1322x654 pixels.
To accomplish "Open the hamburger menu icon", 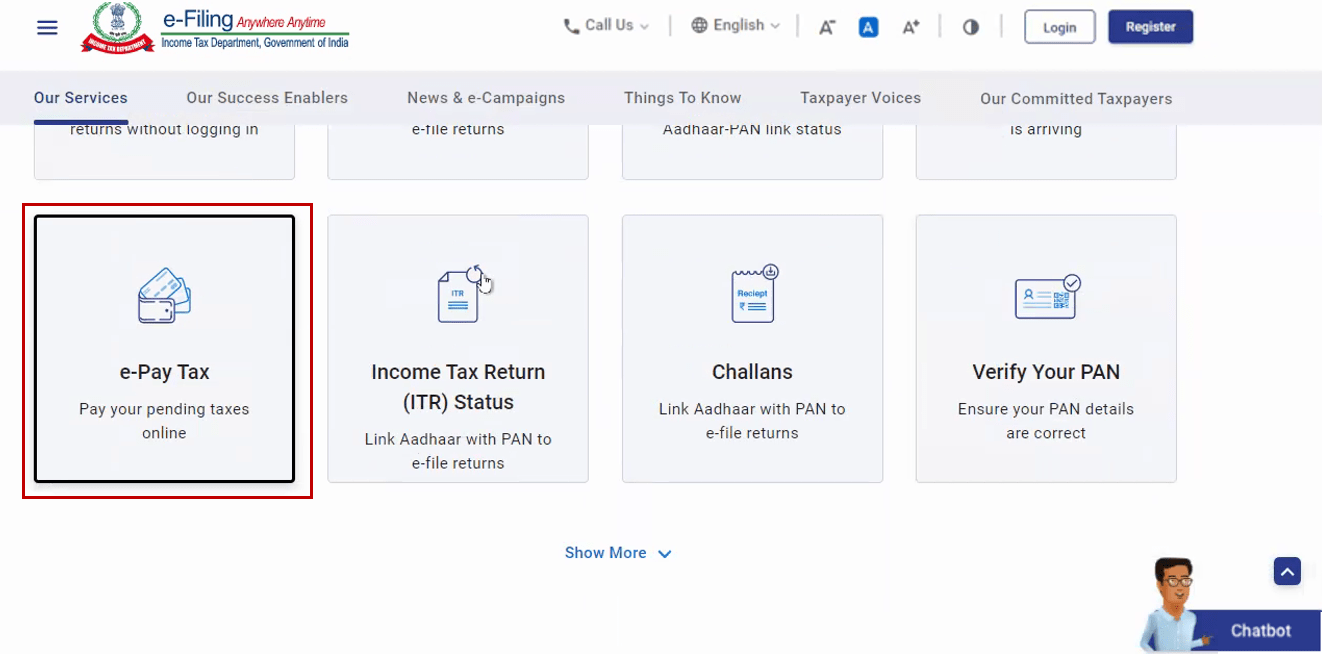I will click(47, 27).
